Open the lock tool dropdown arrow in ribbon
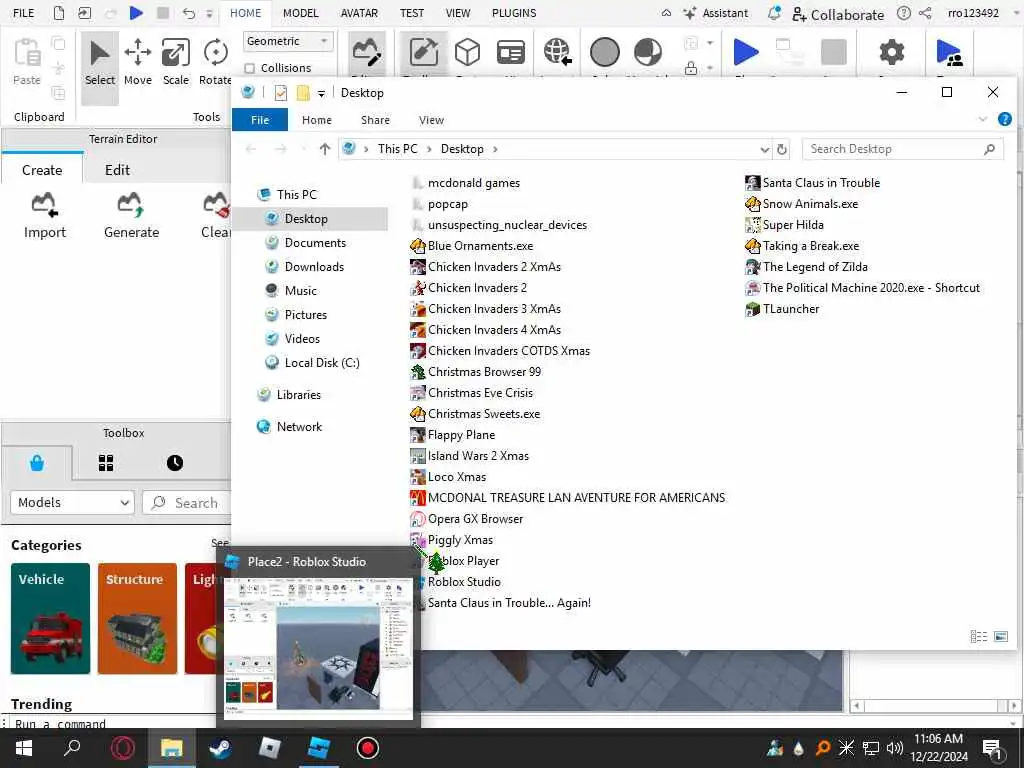1024x768 pixels. click(x=710, y=68)
